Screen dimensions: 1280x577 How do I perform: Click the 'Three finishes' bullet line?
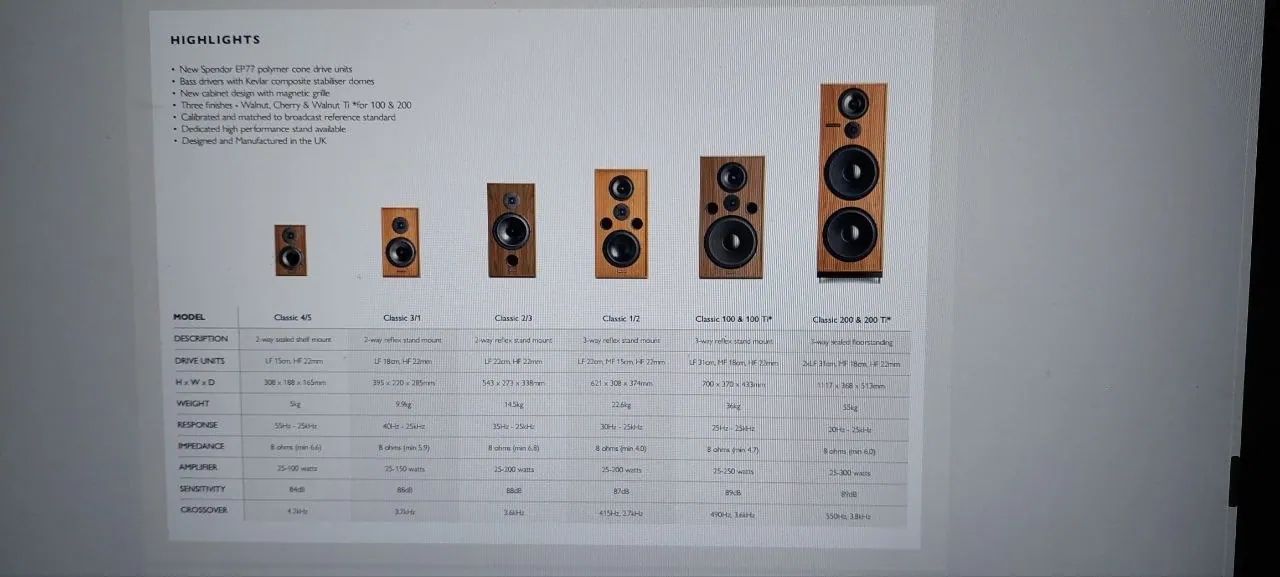click(294, 105)
